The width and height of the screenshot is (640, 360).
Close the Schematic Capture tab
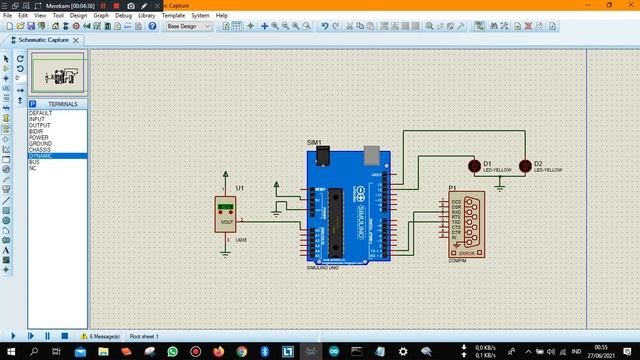[x=76, y=40]
